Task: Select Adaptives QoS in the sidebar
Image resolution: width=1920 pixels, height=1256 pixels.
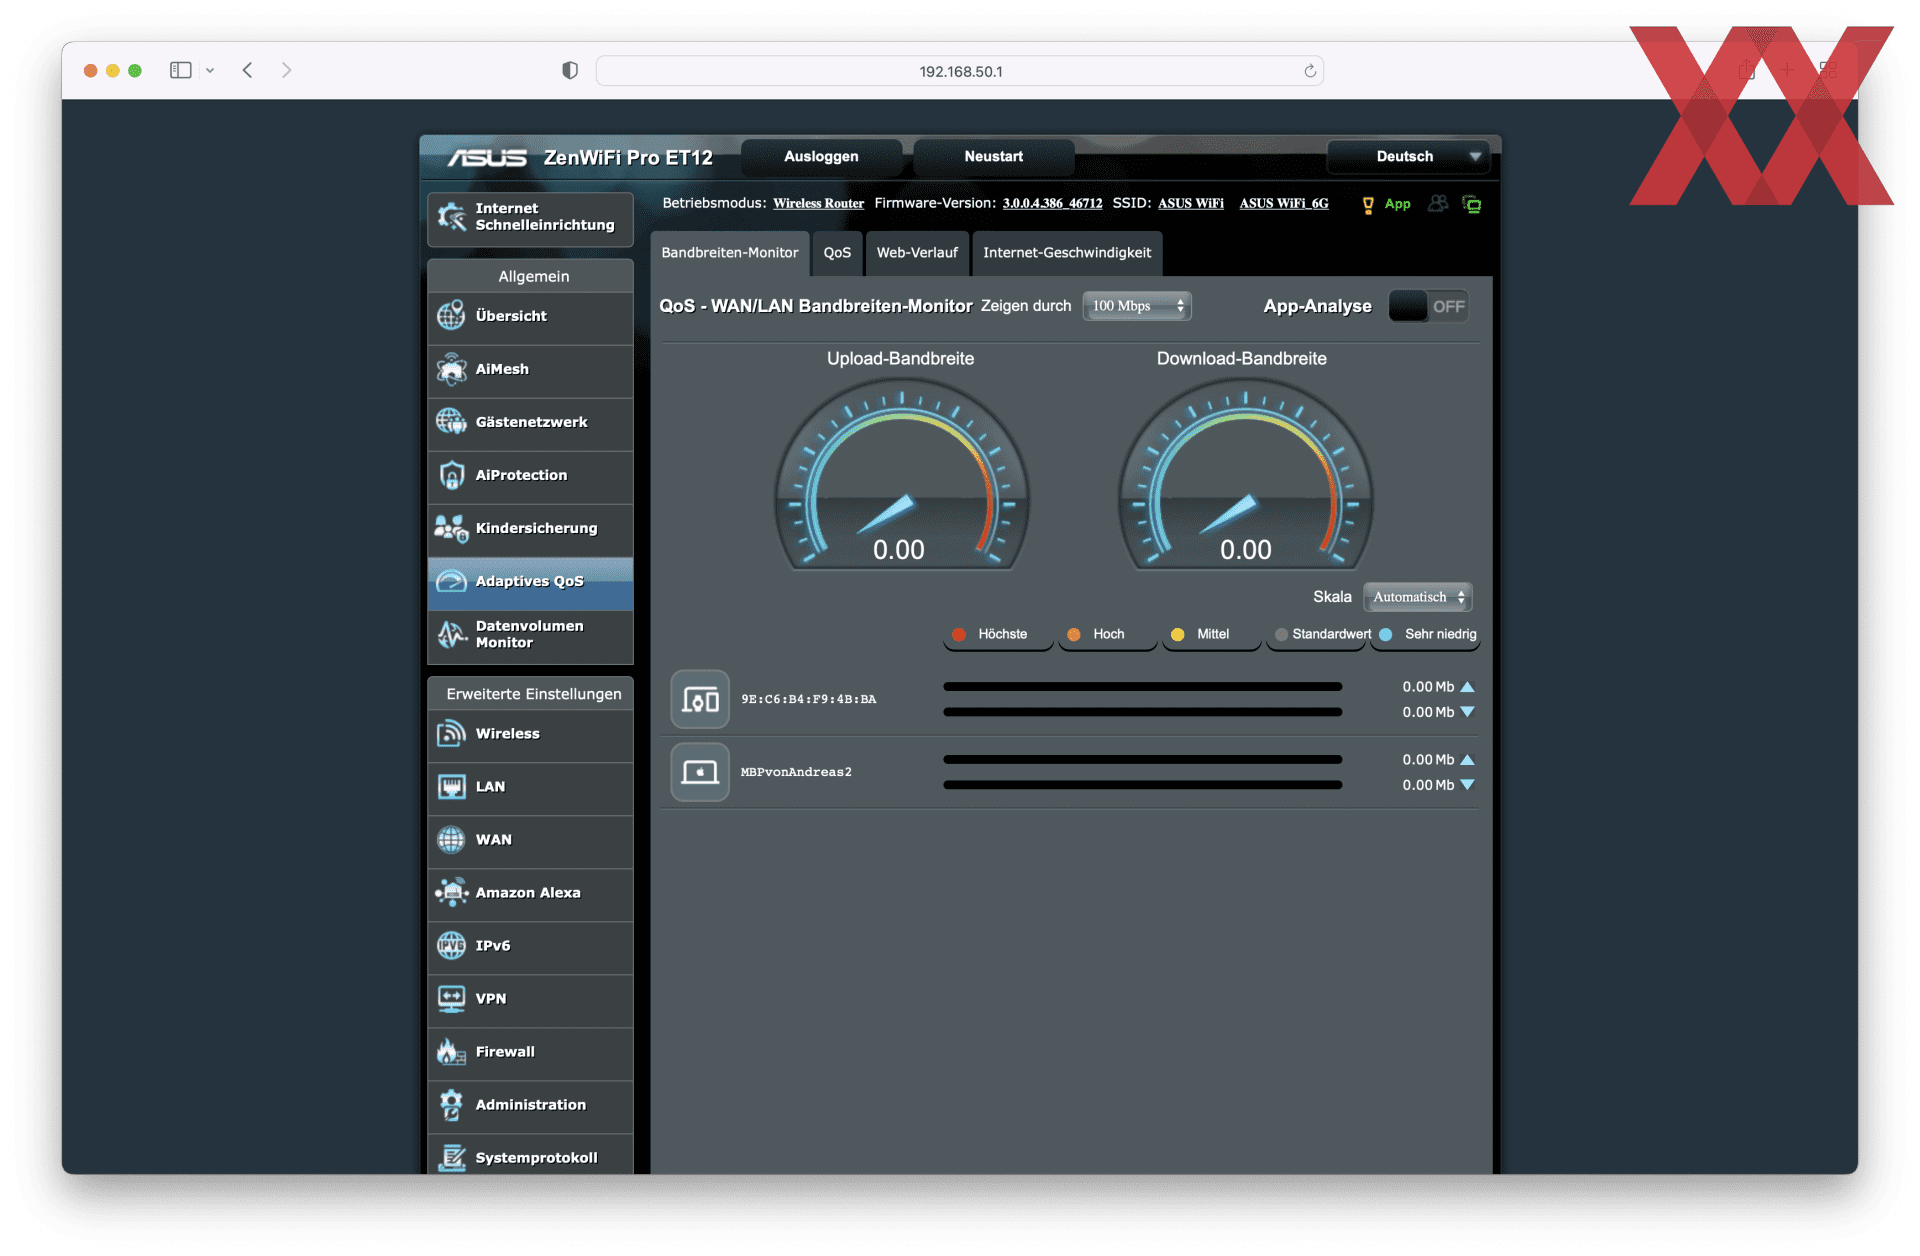Action: click(x=531, y=582)
